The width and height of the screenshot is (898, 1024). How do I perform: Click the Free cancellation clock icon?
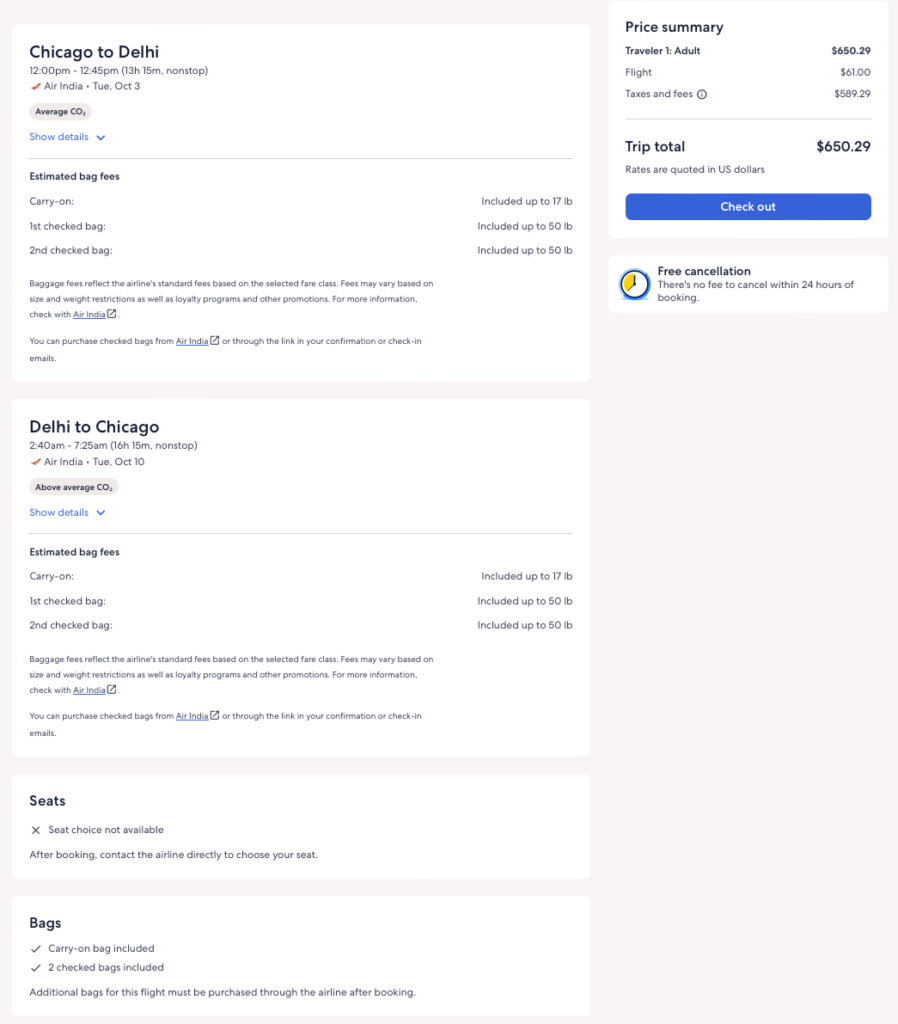[x=634, y=285]
